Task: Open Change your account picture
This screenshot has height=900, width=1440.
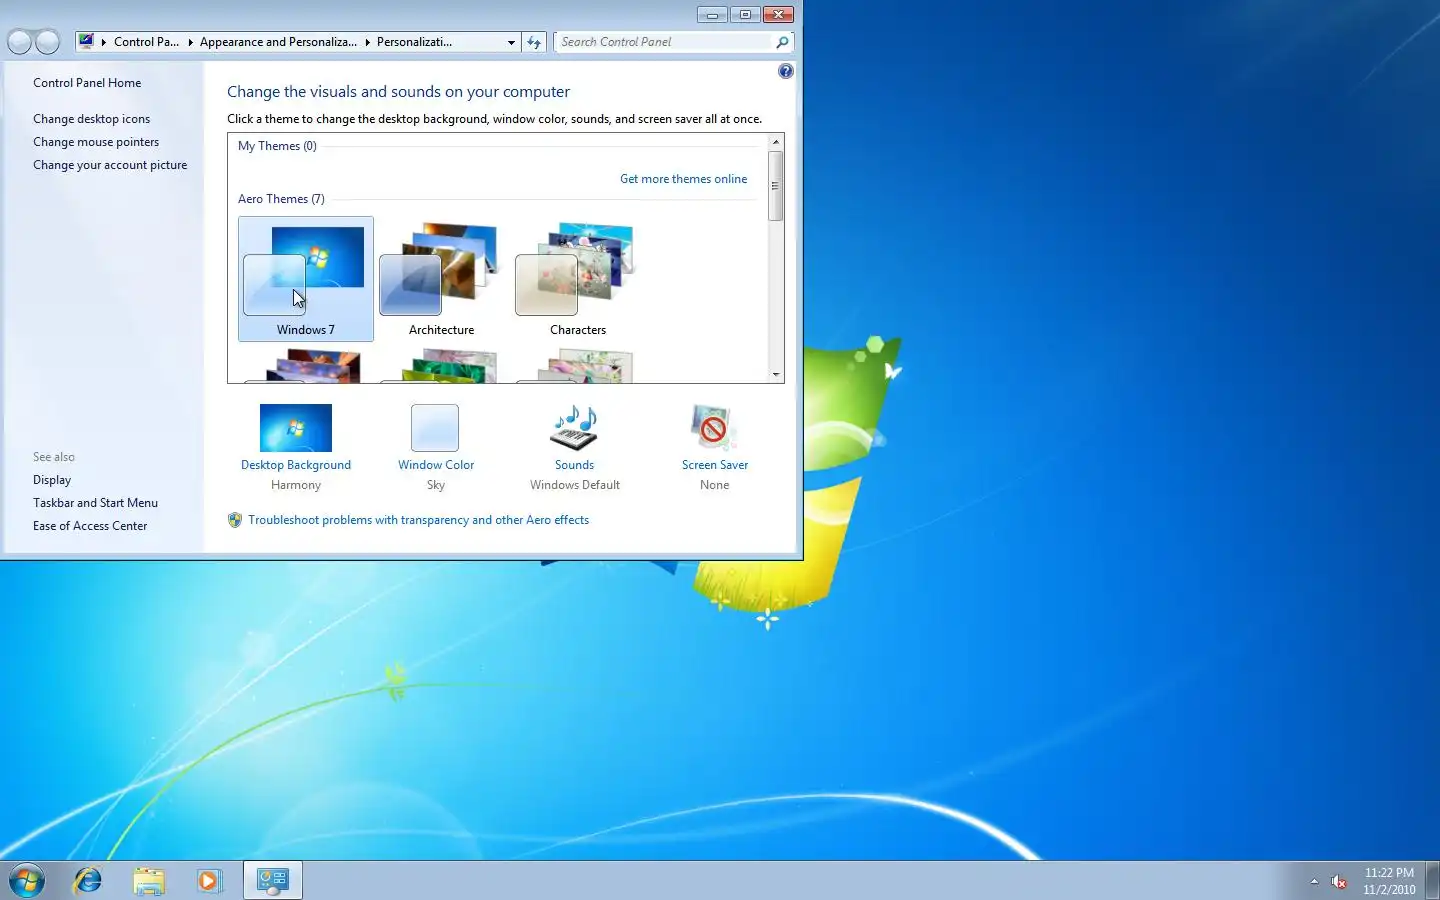Action: pyautogui.click(x=110, y=165)
